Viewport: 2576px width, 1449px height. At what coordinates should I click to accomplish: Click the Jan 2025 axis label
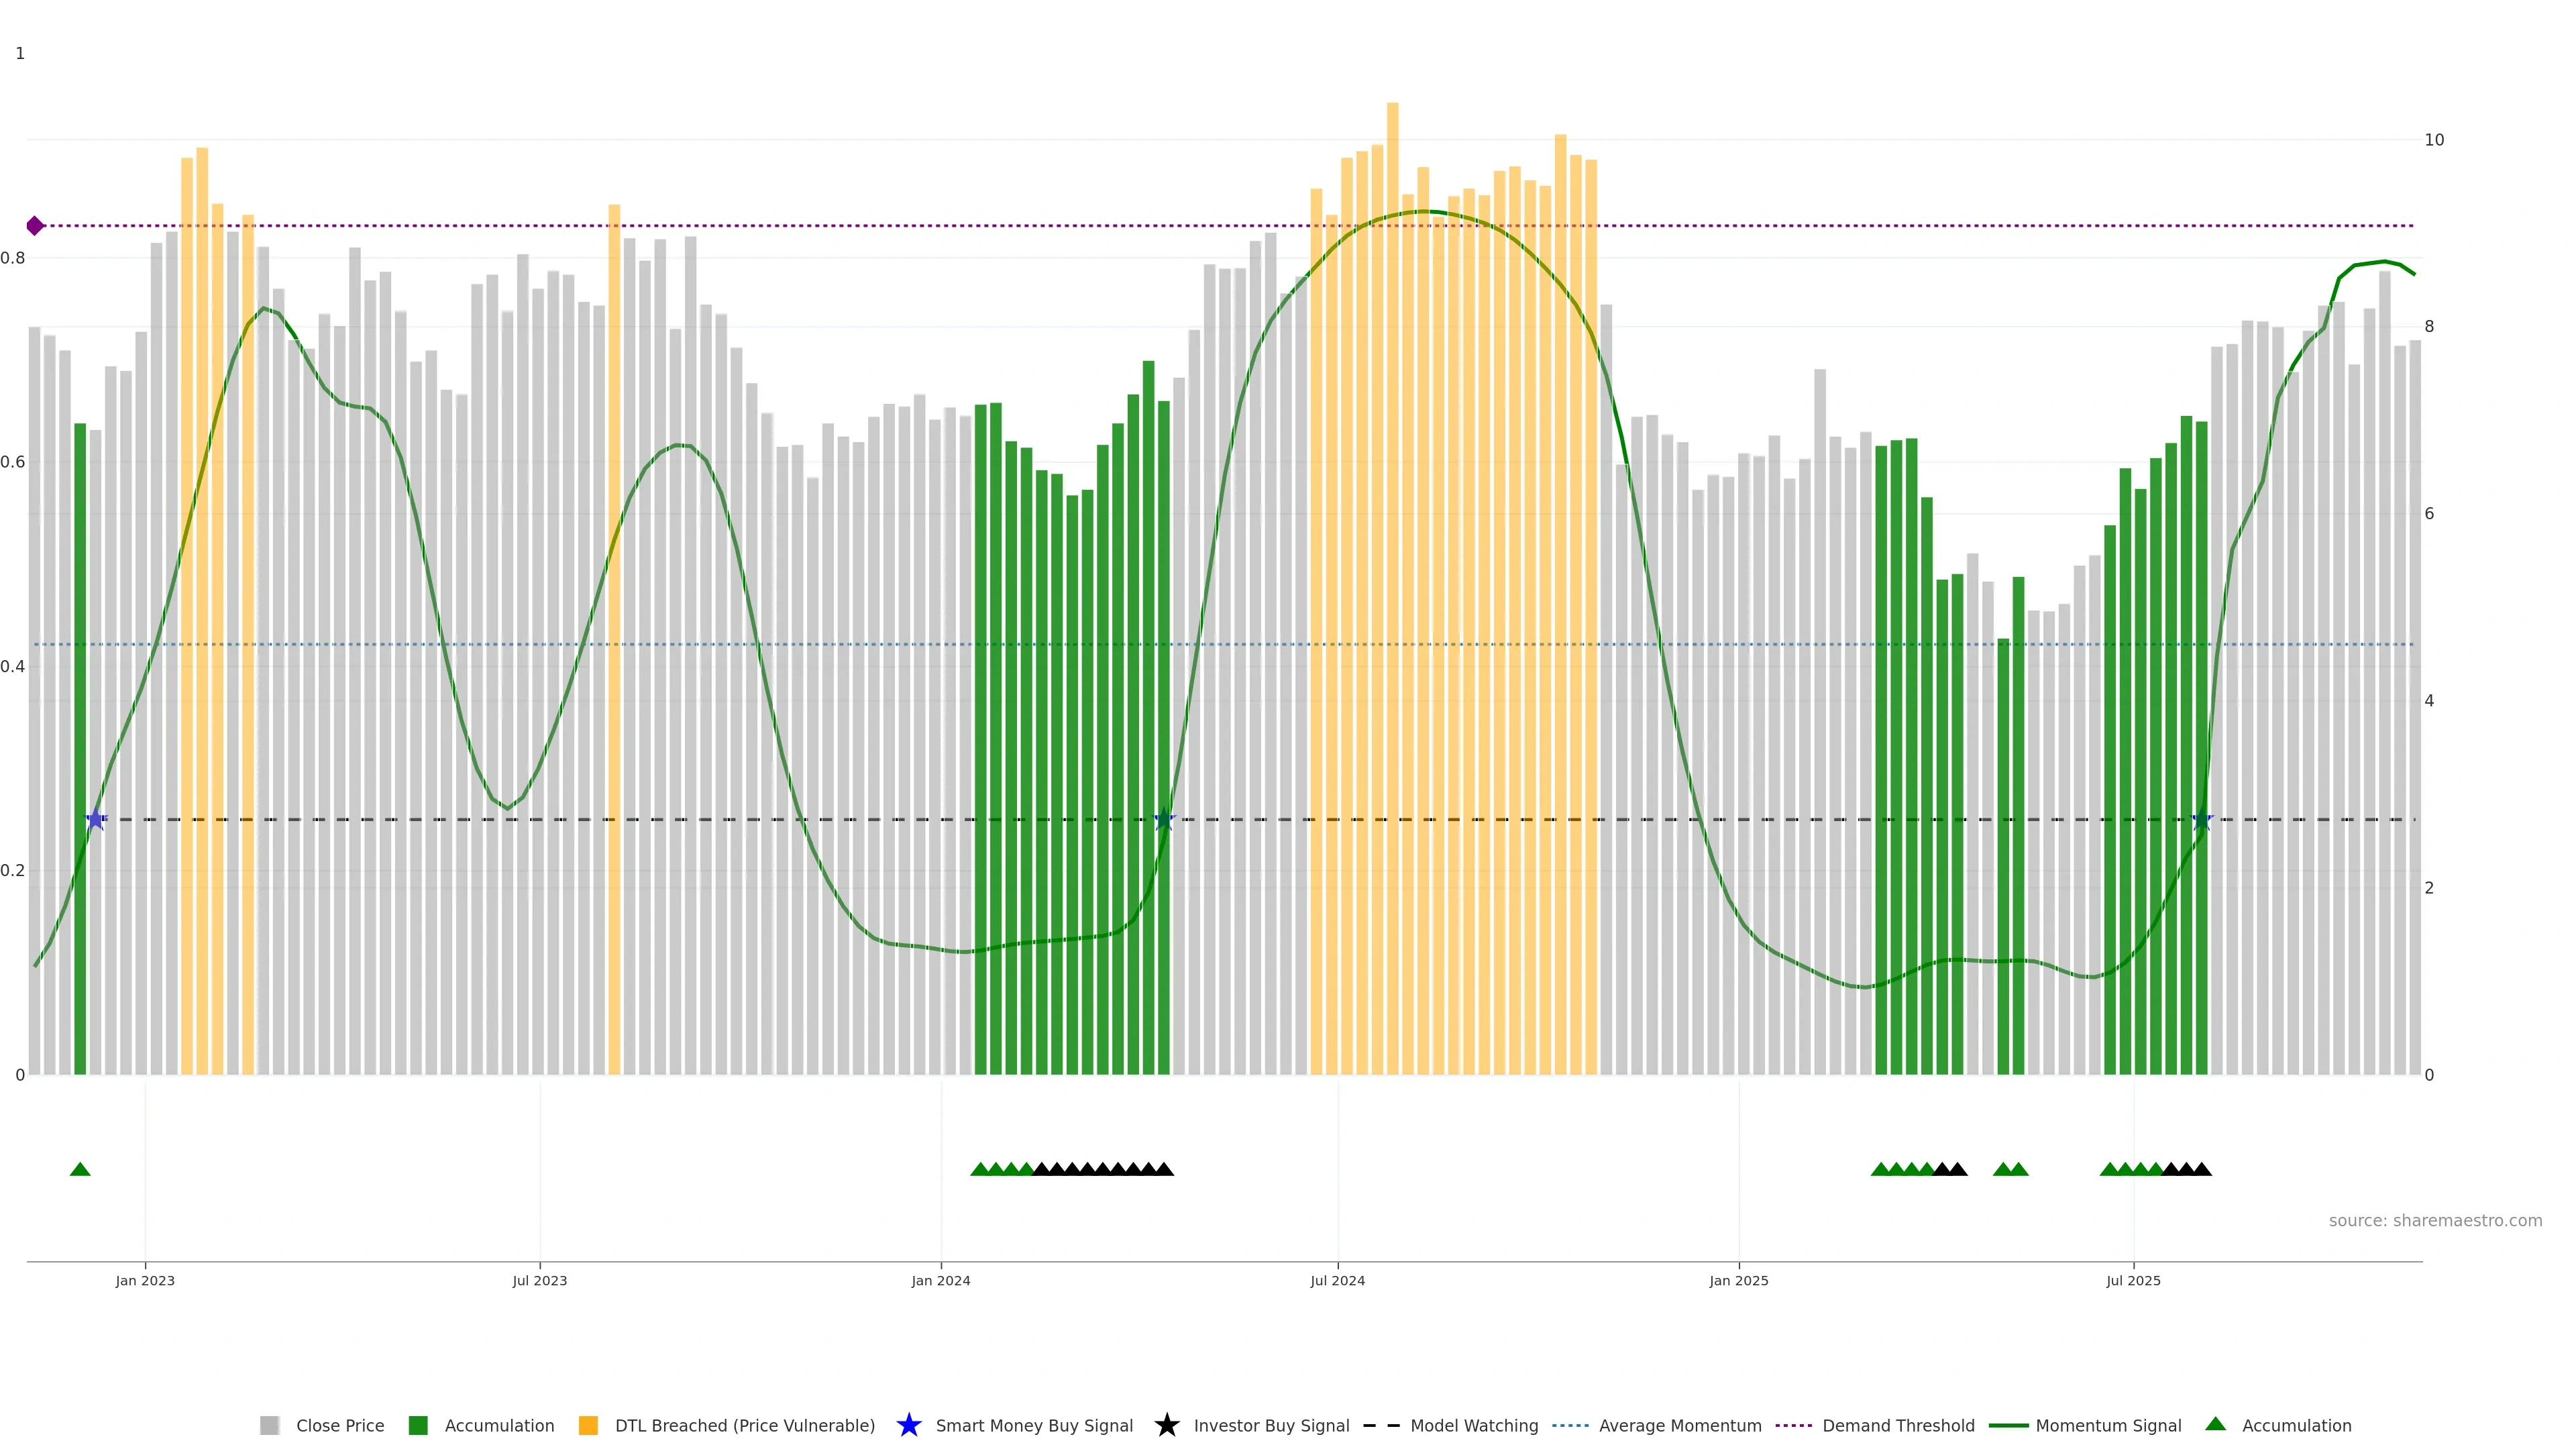(x=1738, y=1281)
